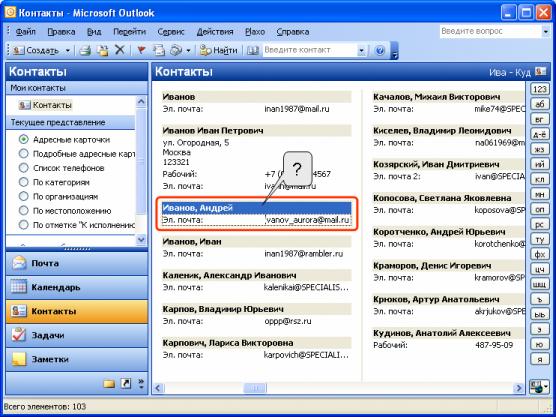This screenshot has height=417, width=556.
Task: Click the Введите вопрос help field
Action: 491,31
